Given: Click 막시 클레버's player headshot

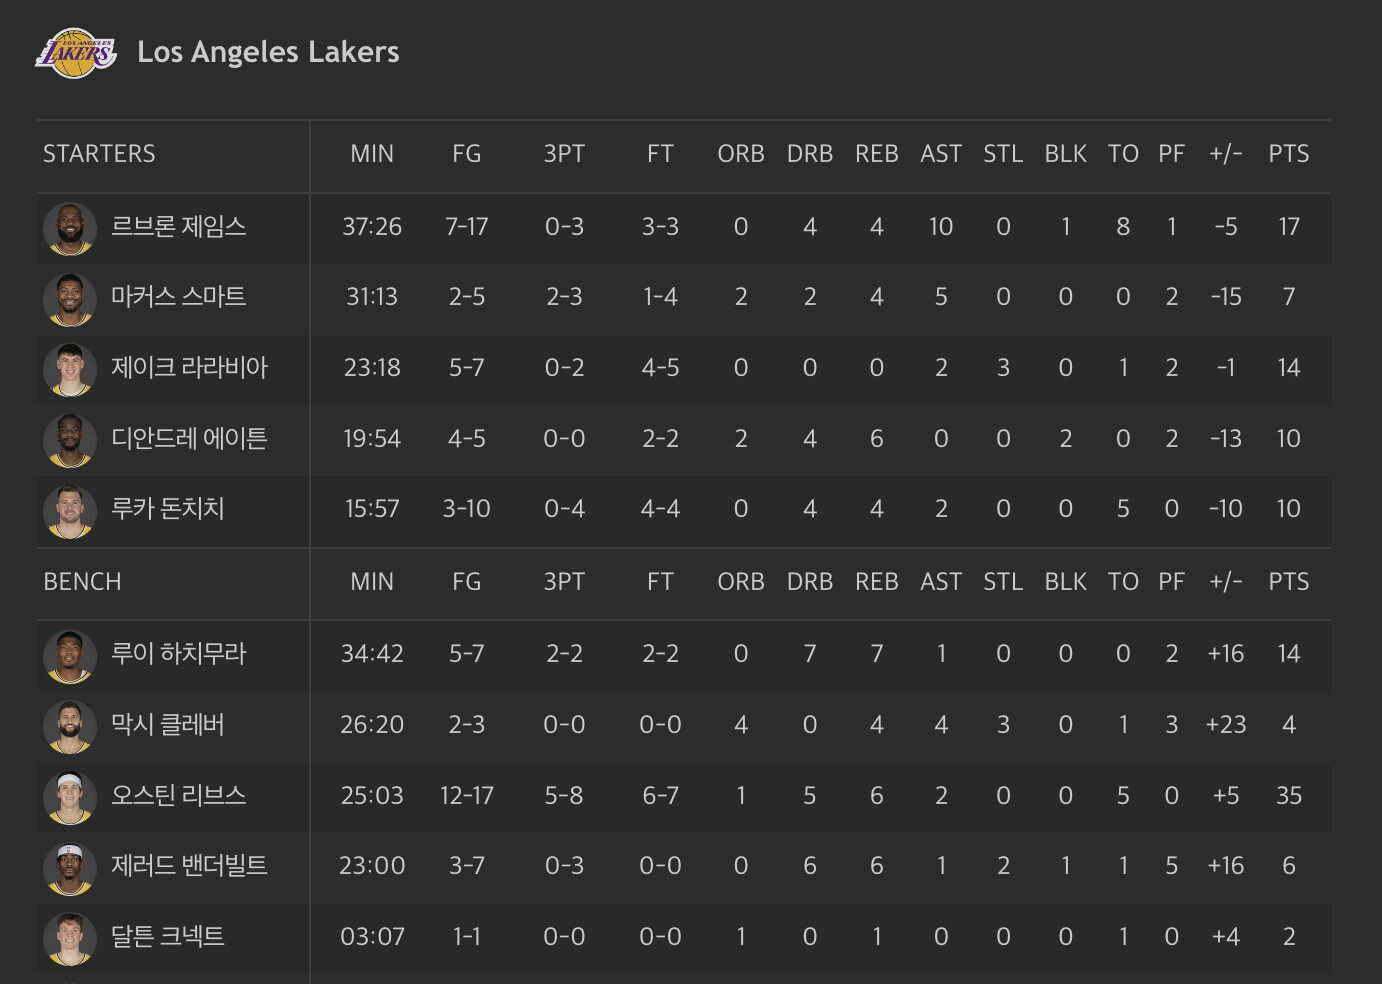Looking at the screenshot, I should click(70, 726).
